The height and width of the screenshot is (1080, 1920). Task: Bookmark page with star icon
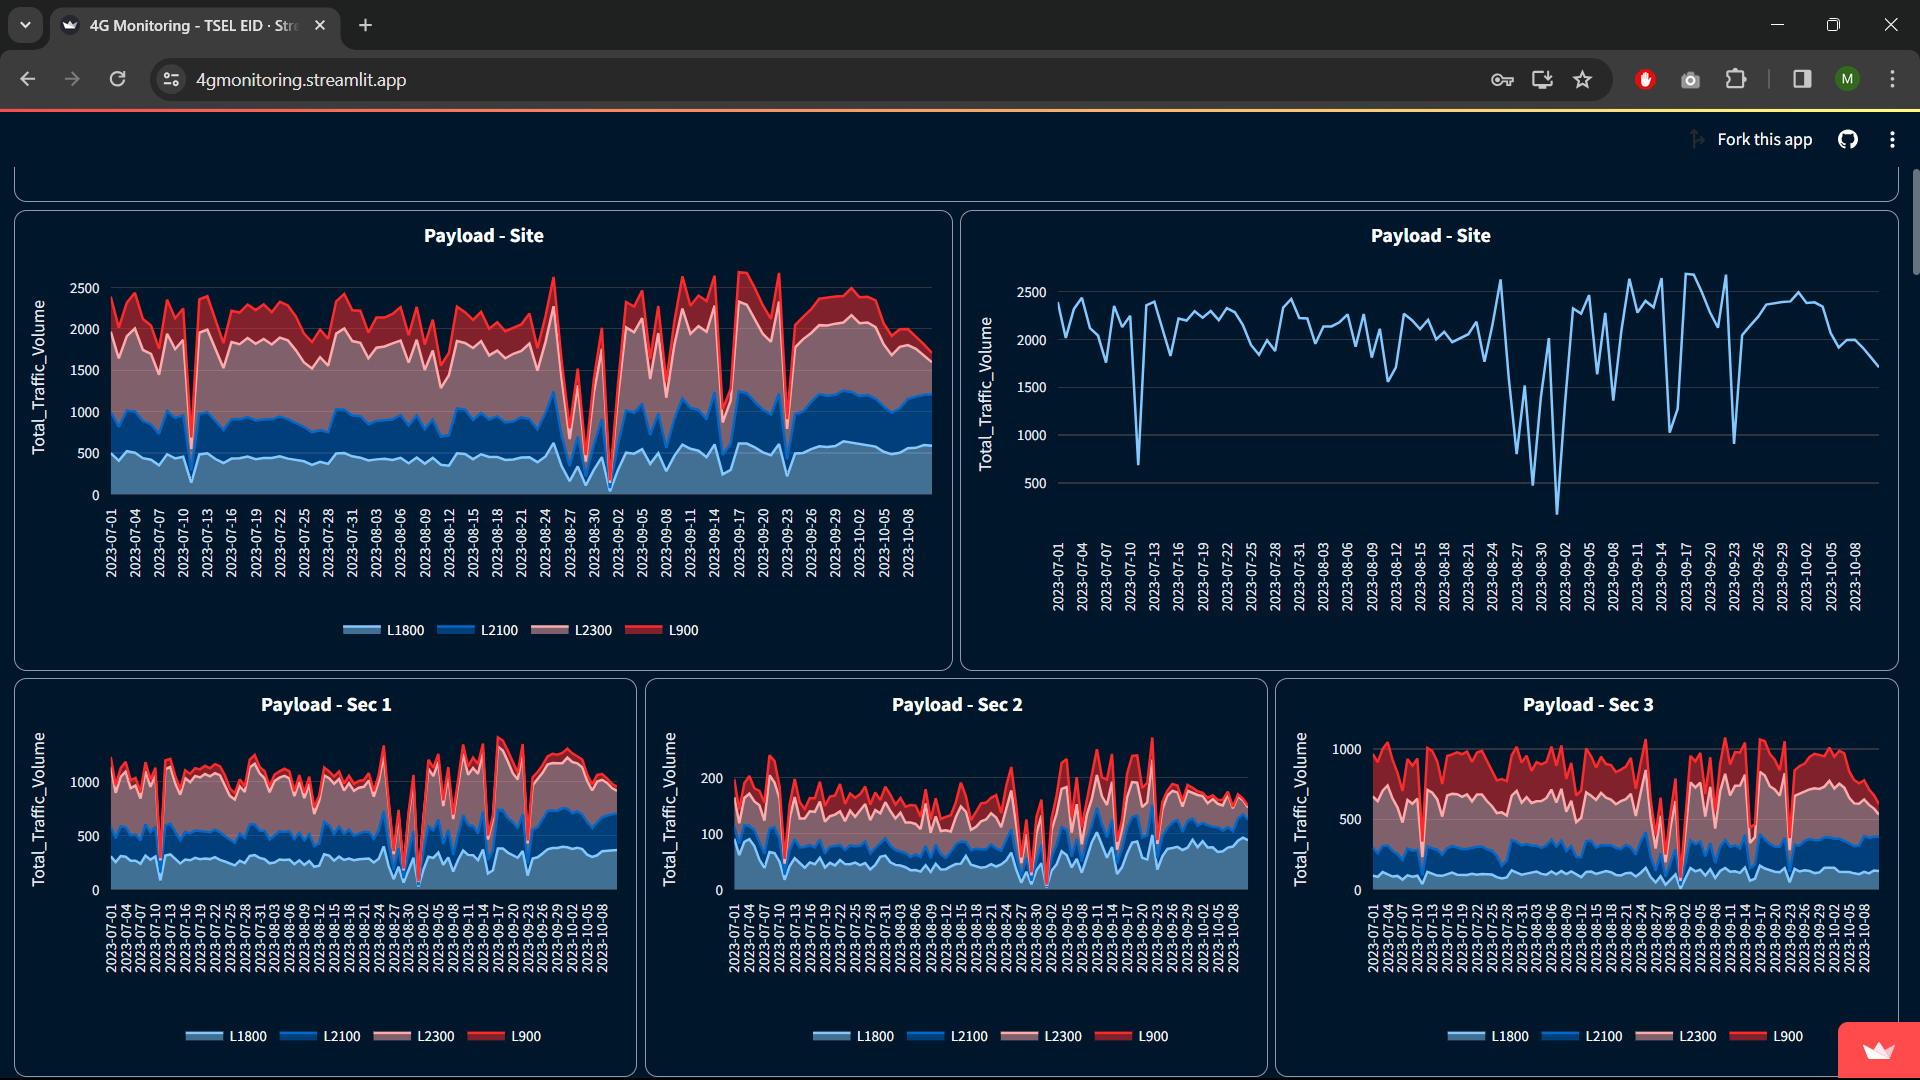[x=1582, y=80]
